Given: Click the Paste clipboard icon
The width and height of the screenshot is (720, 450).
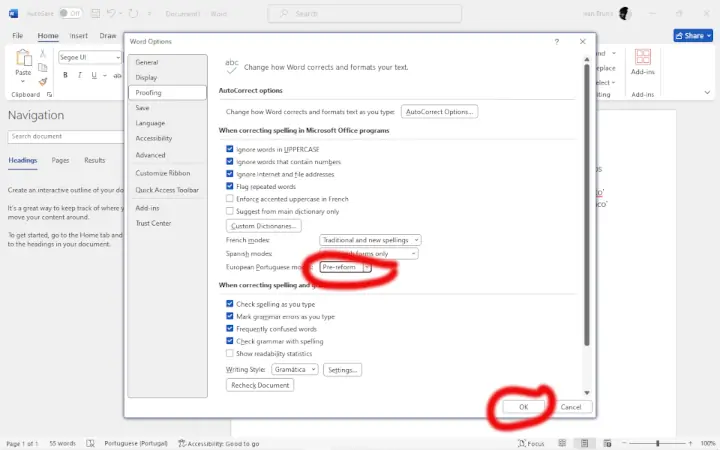Looking at the screenshot, I should 23,58.
